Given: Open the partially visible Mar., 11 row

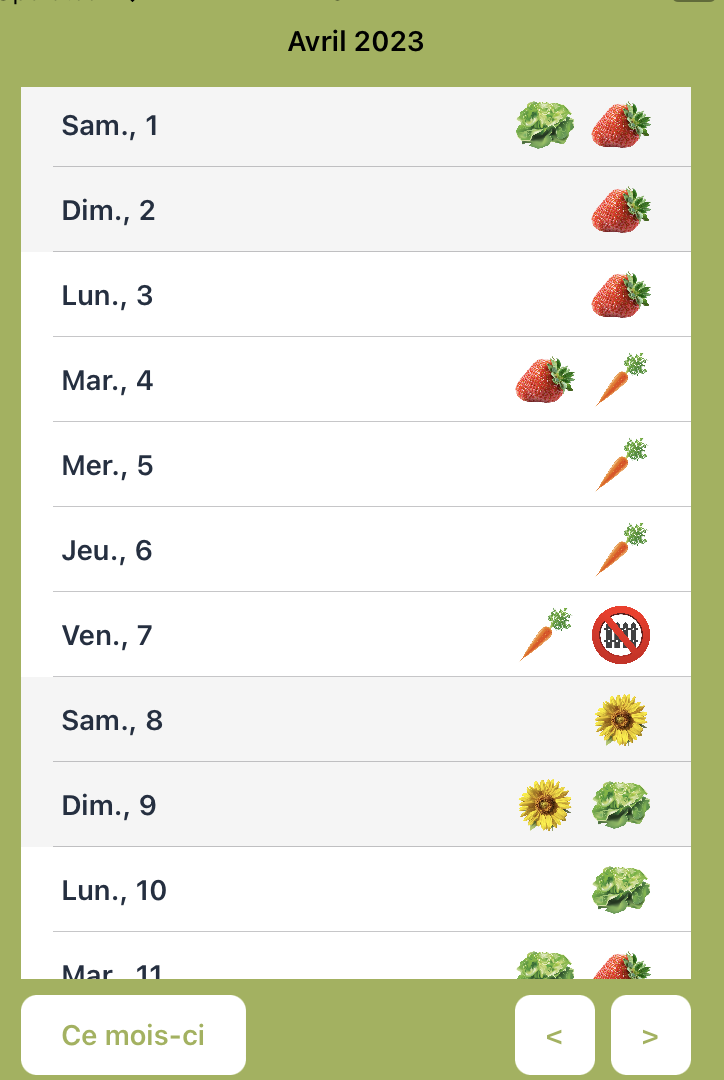Looking at the screenshot, I should (x=356, y=956).
